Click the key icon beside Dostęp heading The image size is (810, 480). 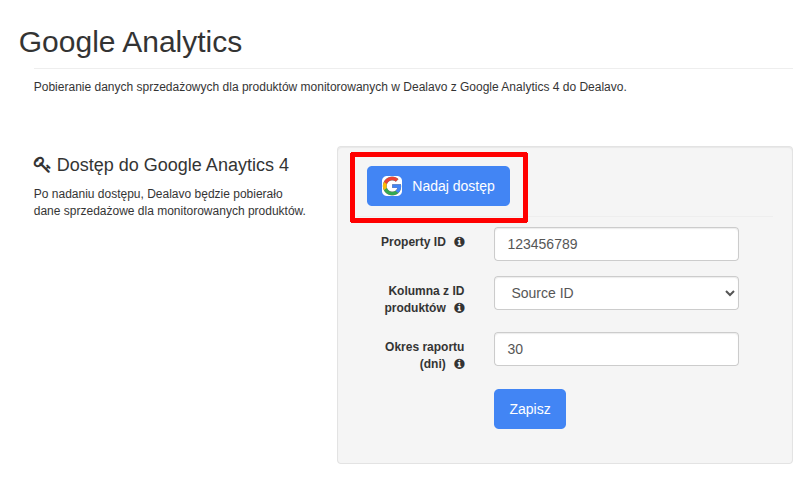pyautogui.click(x=42, y=165)
